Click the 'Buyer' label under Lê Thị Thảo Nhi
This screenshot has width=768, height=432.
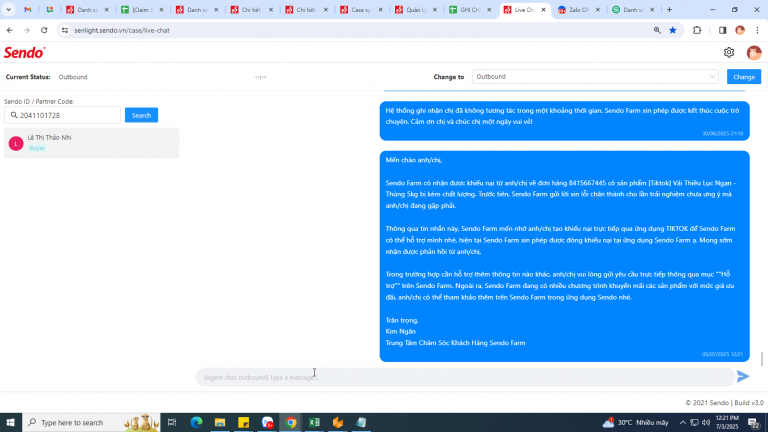pos(37,148)
